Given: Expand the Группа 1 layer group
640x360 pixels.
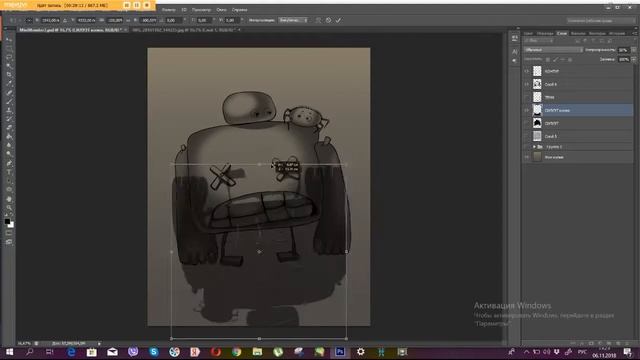Looking at the screenshot, I should coord(534,147).
